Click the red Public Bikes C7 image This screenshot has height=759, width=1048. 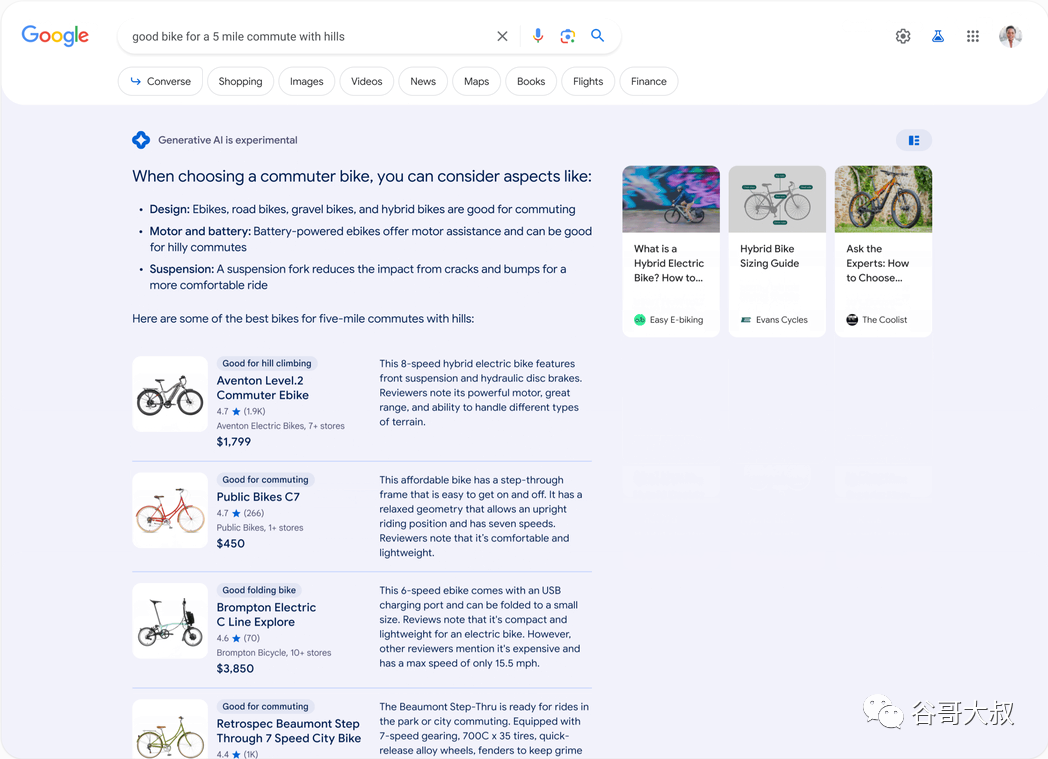pyautogui.click(x=170, y=510)
